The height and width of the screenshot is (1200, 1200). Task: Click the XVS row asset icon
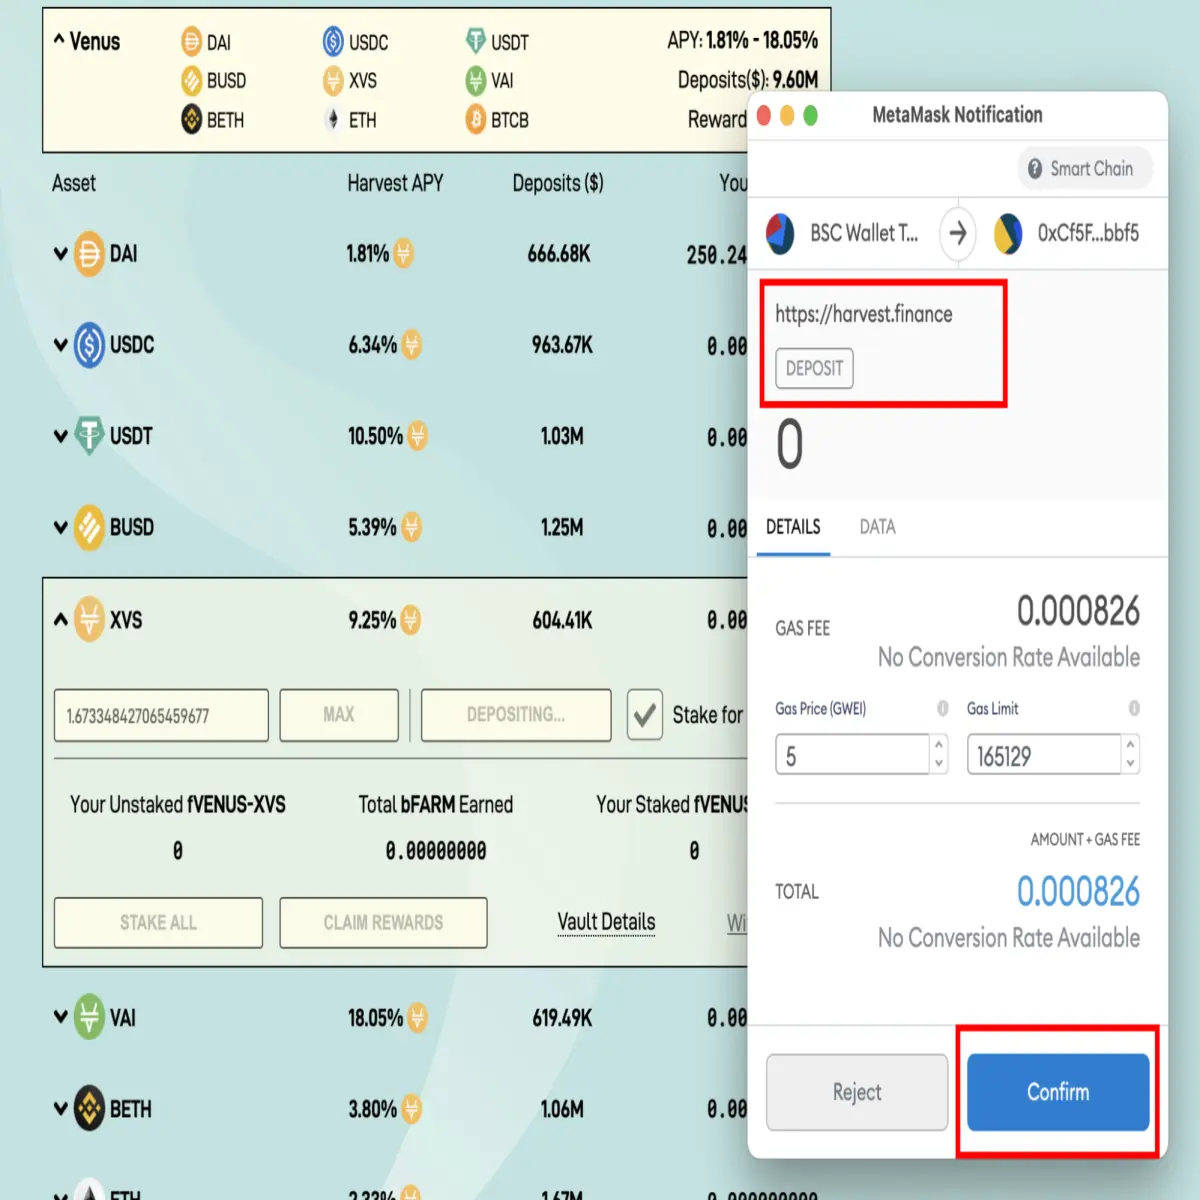click(x=89, y=620)
